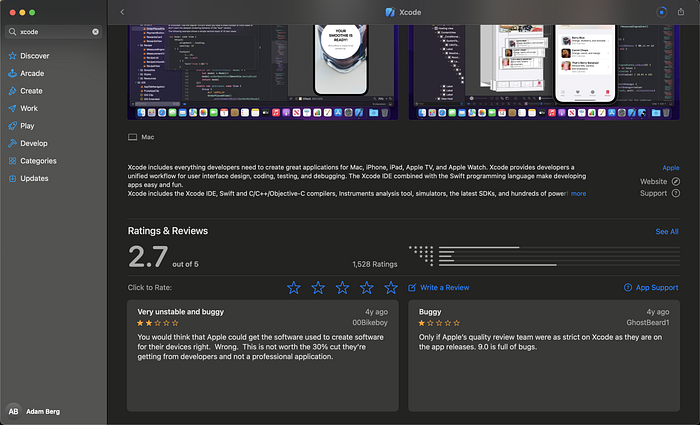See All ratings and reviews
This screenshot has height=425, width=700.
667,232
